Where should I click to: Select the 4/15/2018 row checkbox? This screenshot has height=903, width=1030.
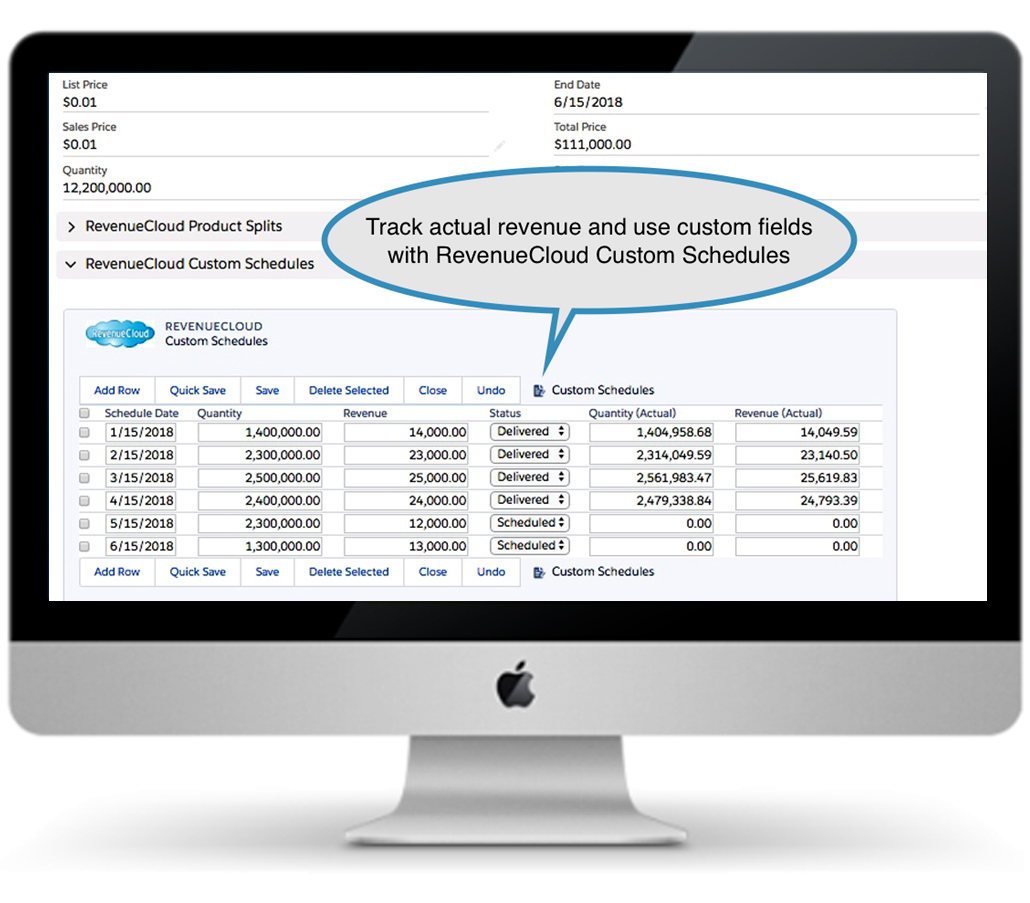tap(84, 500)
